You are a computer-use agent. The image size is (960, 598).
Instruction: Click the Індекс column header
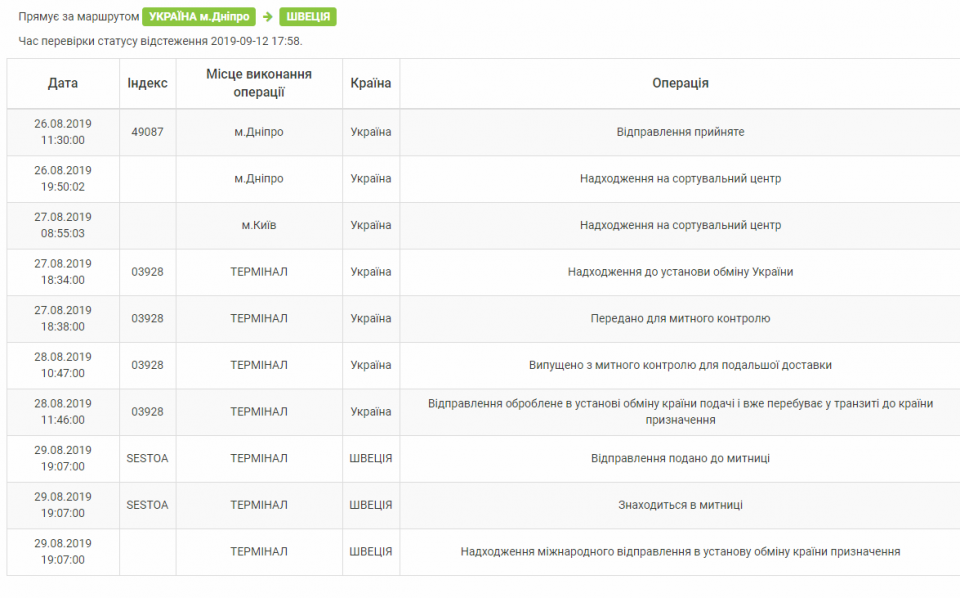(147, 83)
